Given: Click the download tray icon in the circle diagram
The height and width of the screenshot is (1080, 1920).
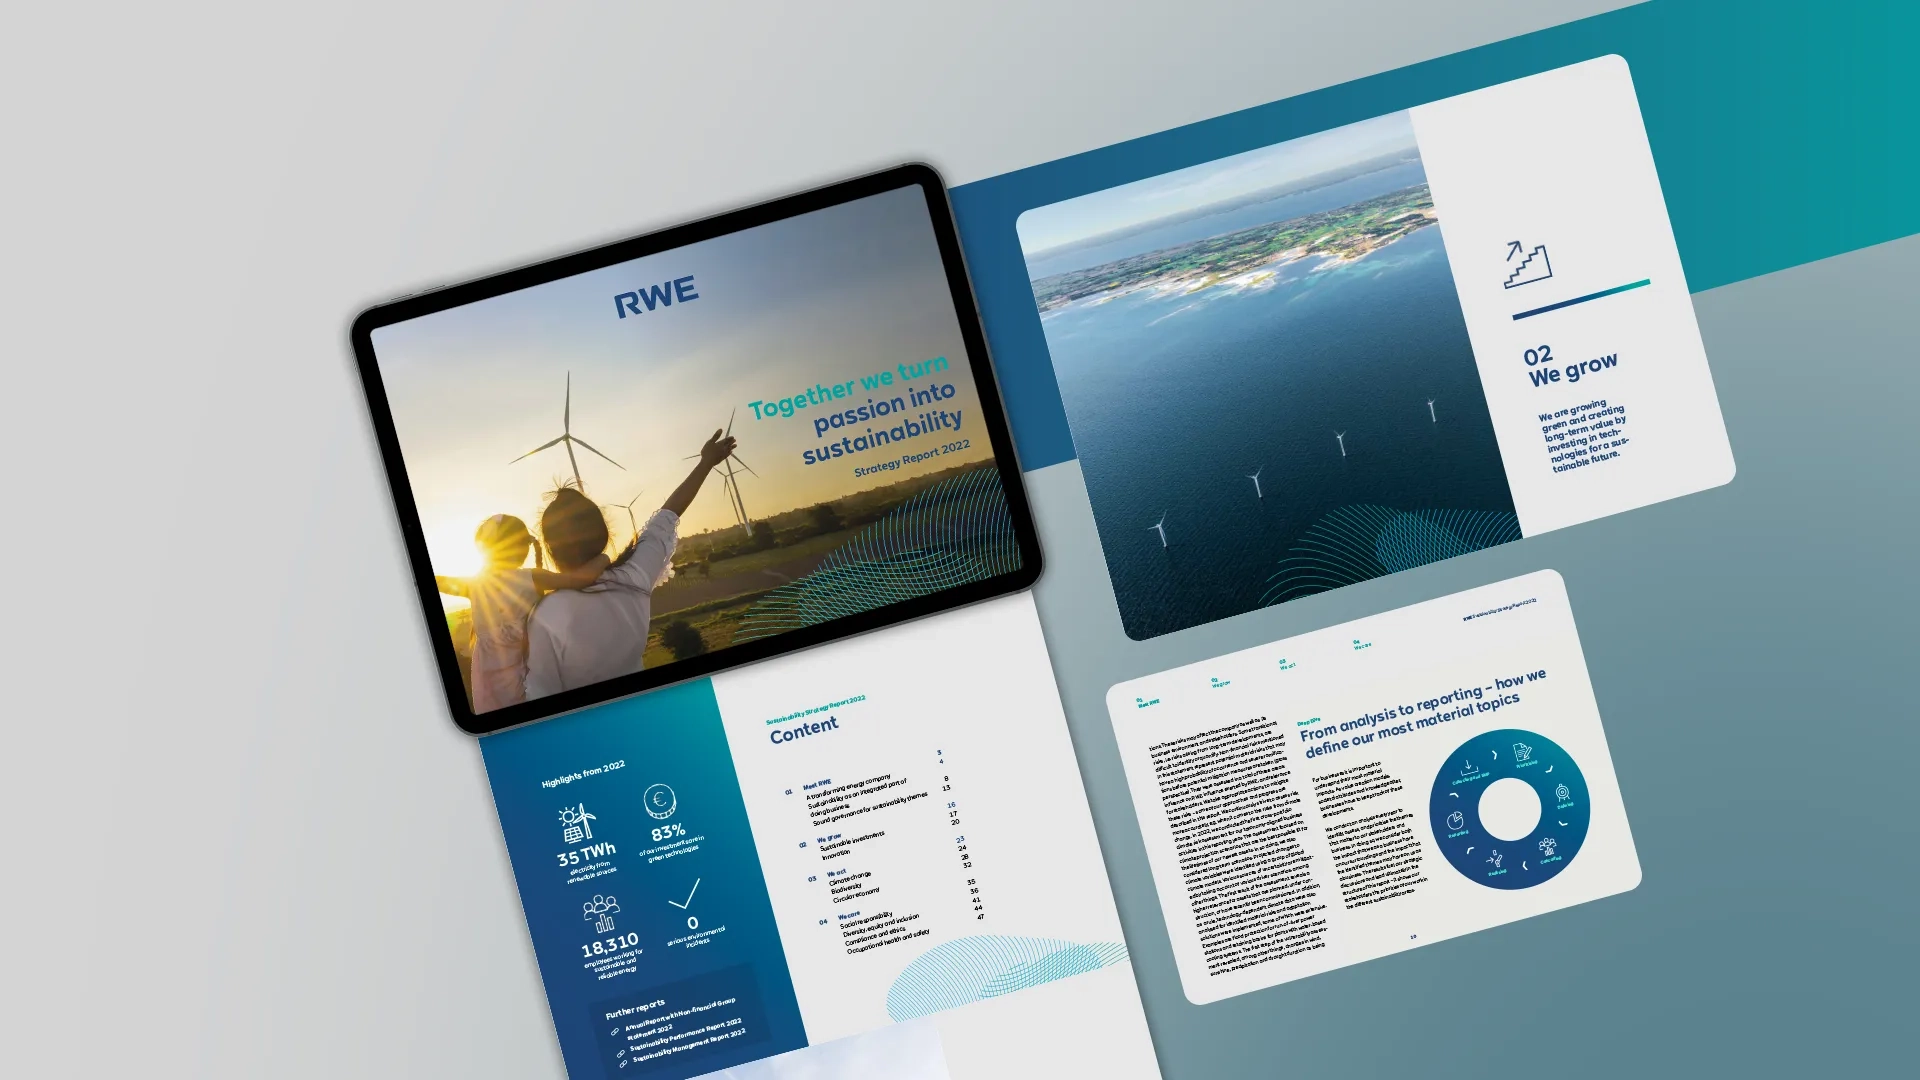Looking at the screenshot, I should coord(1469,767).
